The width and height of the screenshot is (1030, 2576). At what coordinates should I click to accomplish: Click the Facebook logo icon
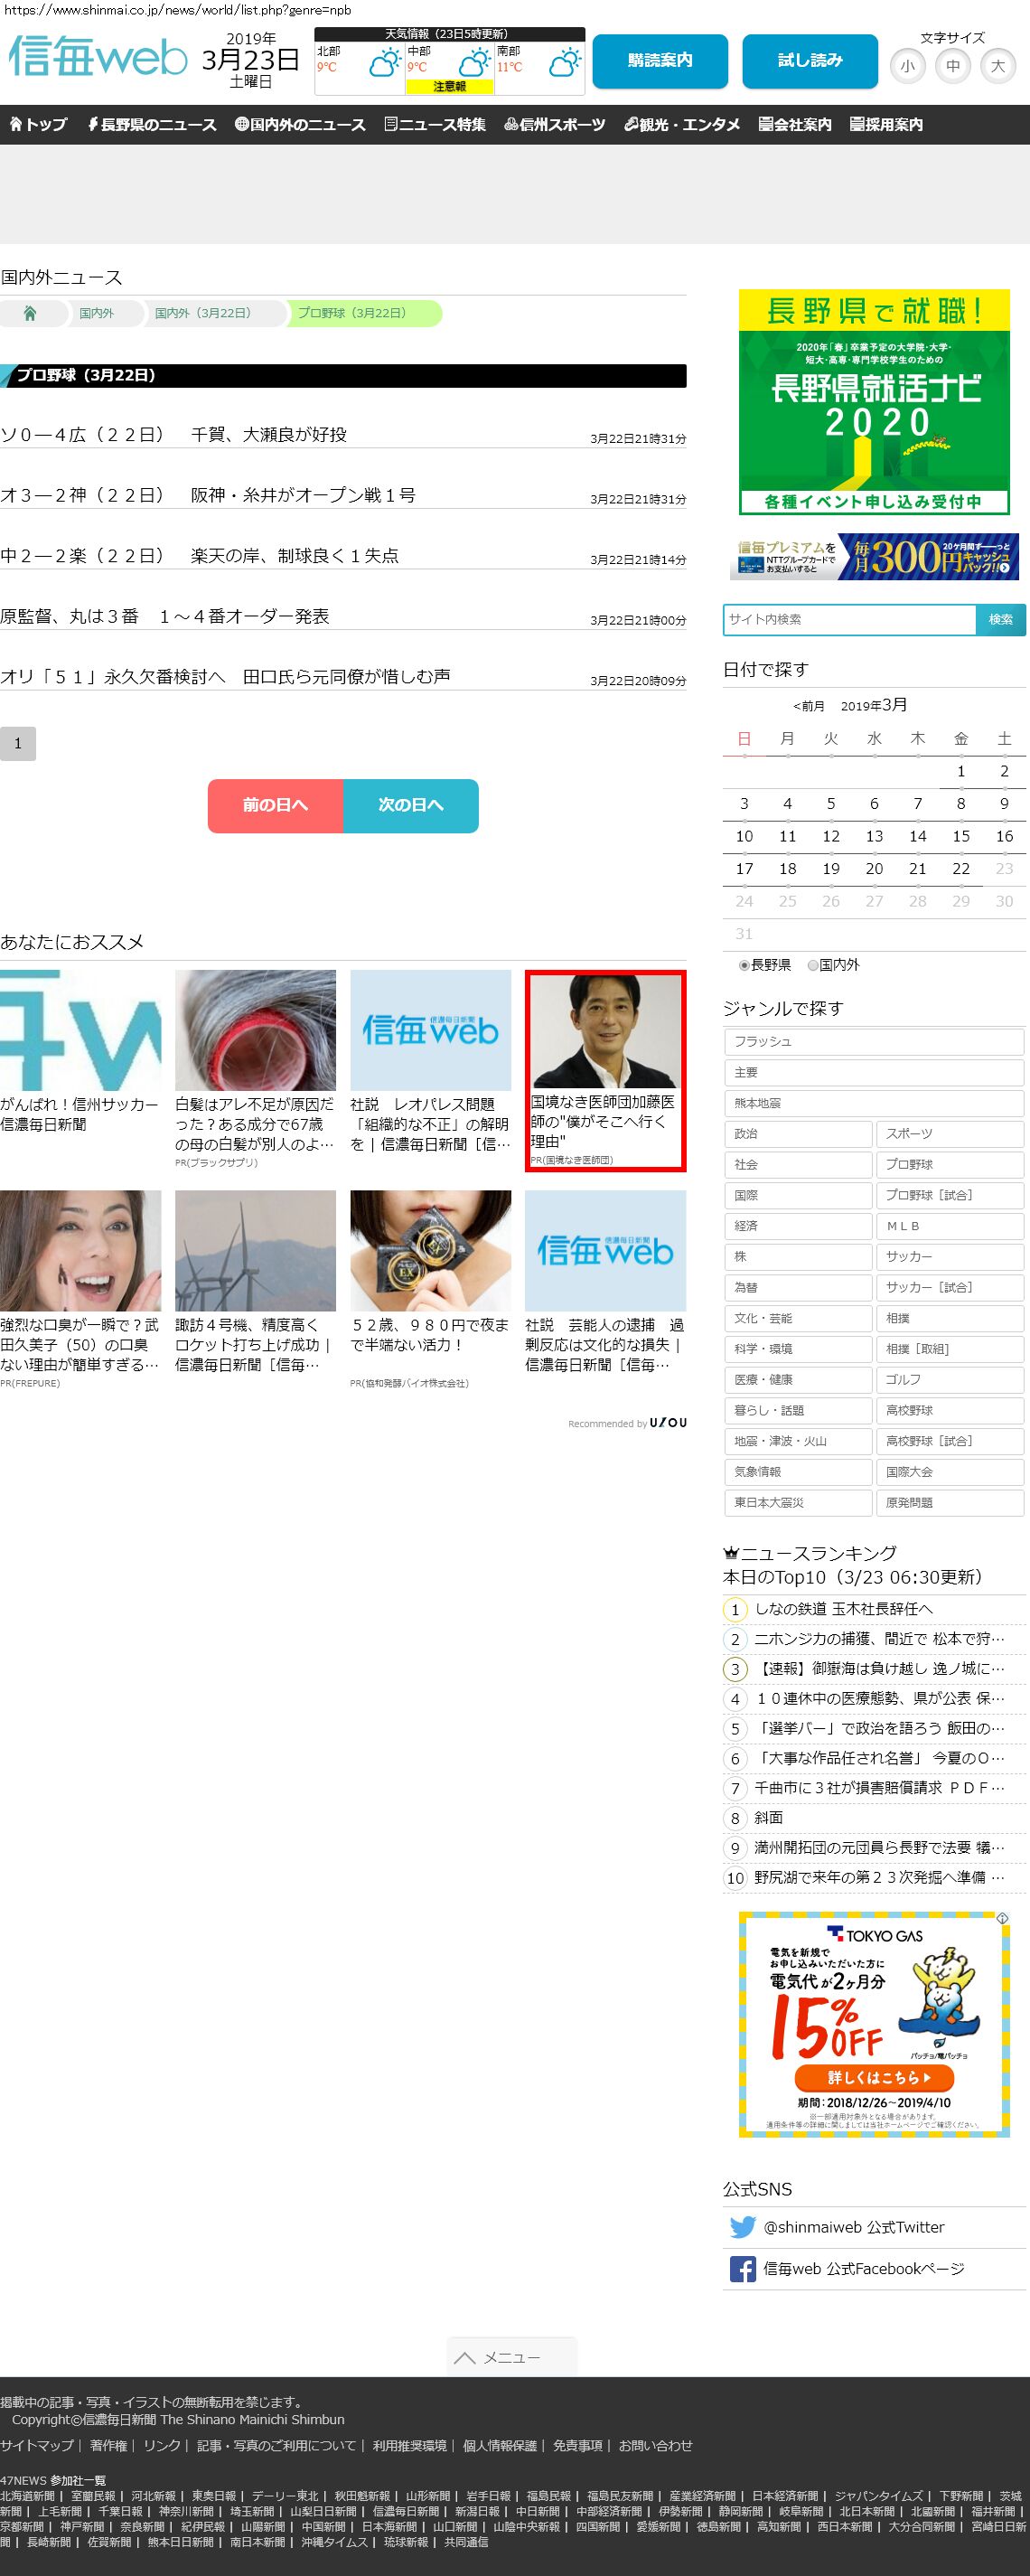(x=742, y=2268)
